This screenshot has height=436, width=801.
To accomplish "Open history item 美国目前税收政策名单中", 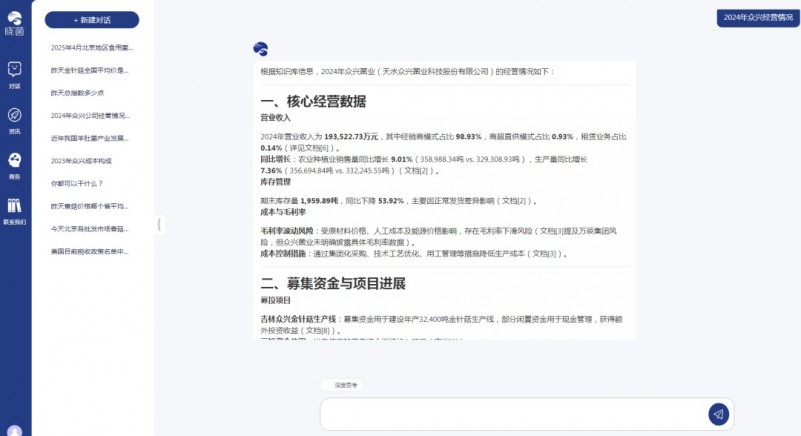I will pyautogui.click(x=90, y=251).
